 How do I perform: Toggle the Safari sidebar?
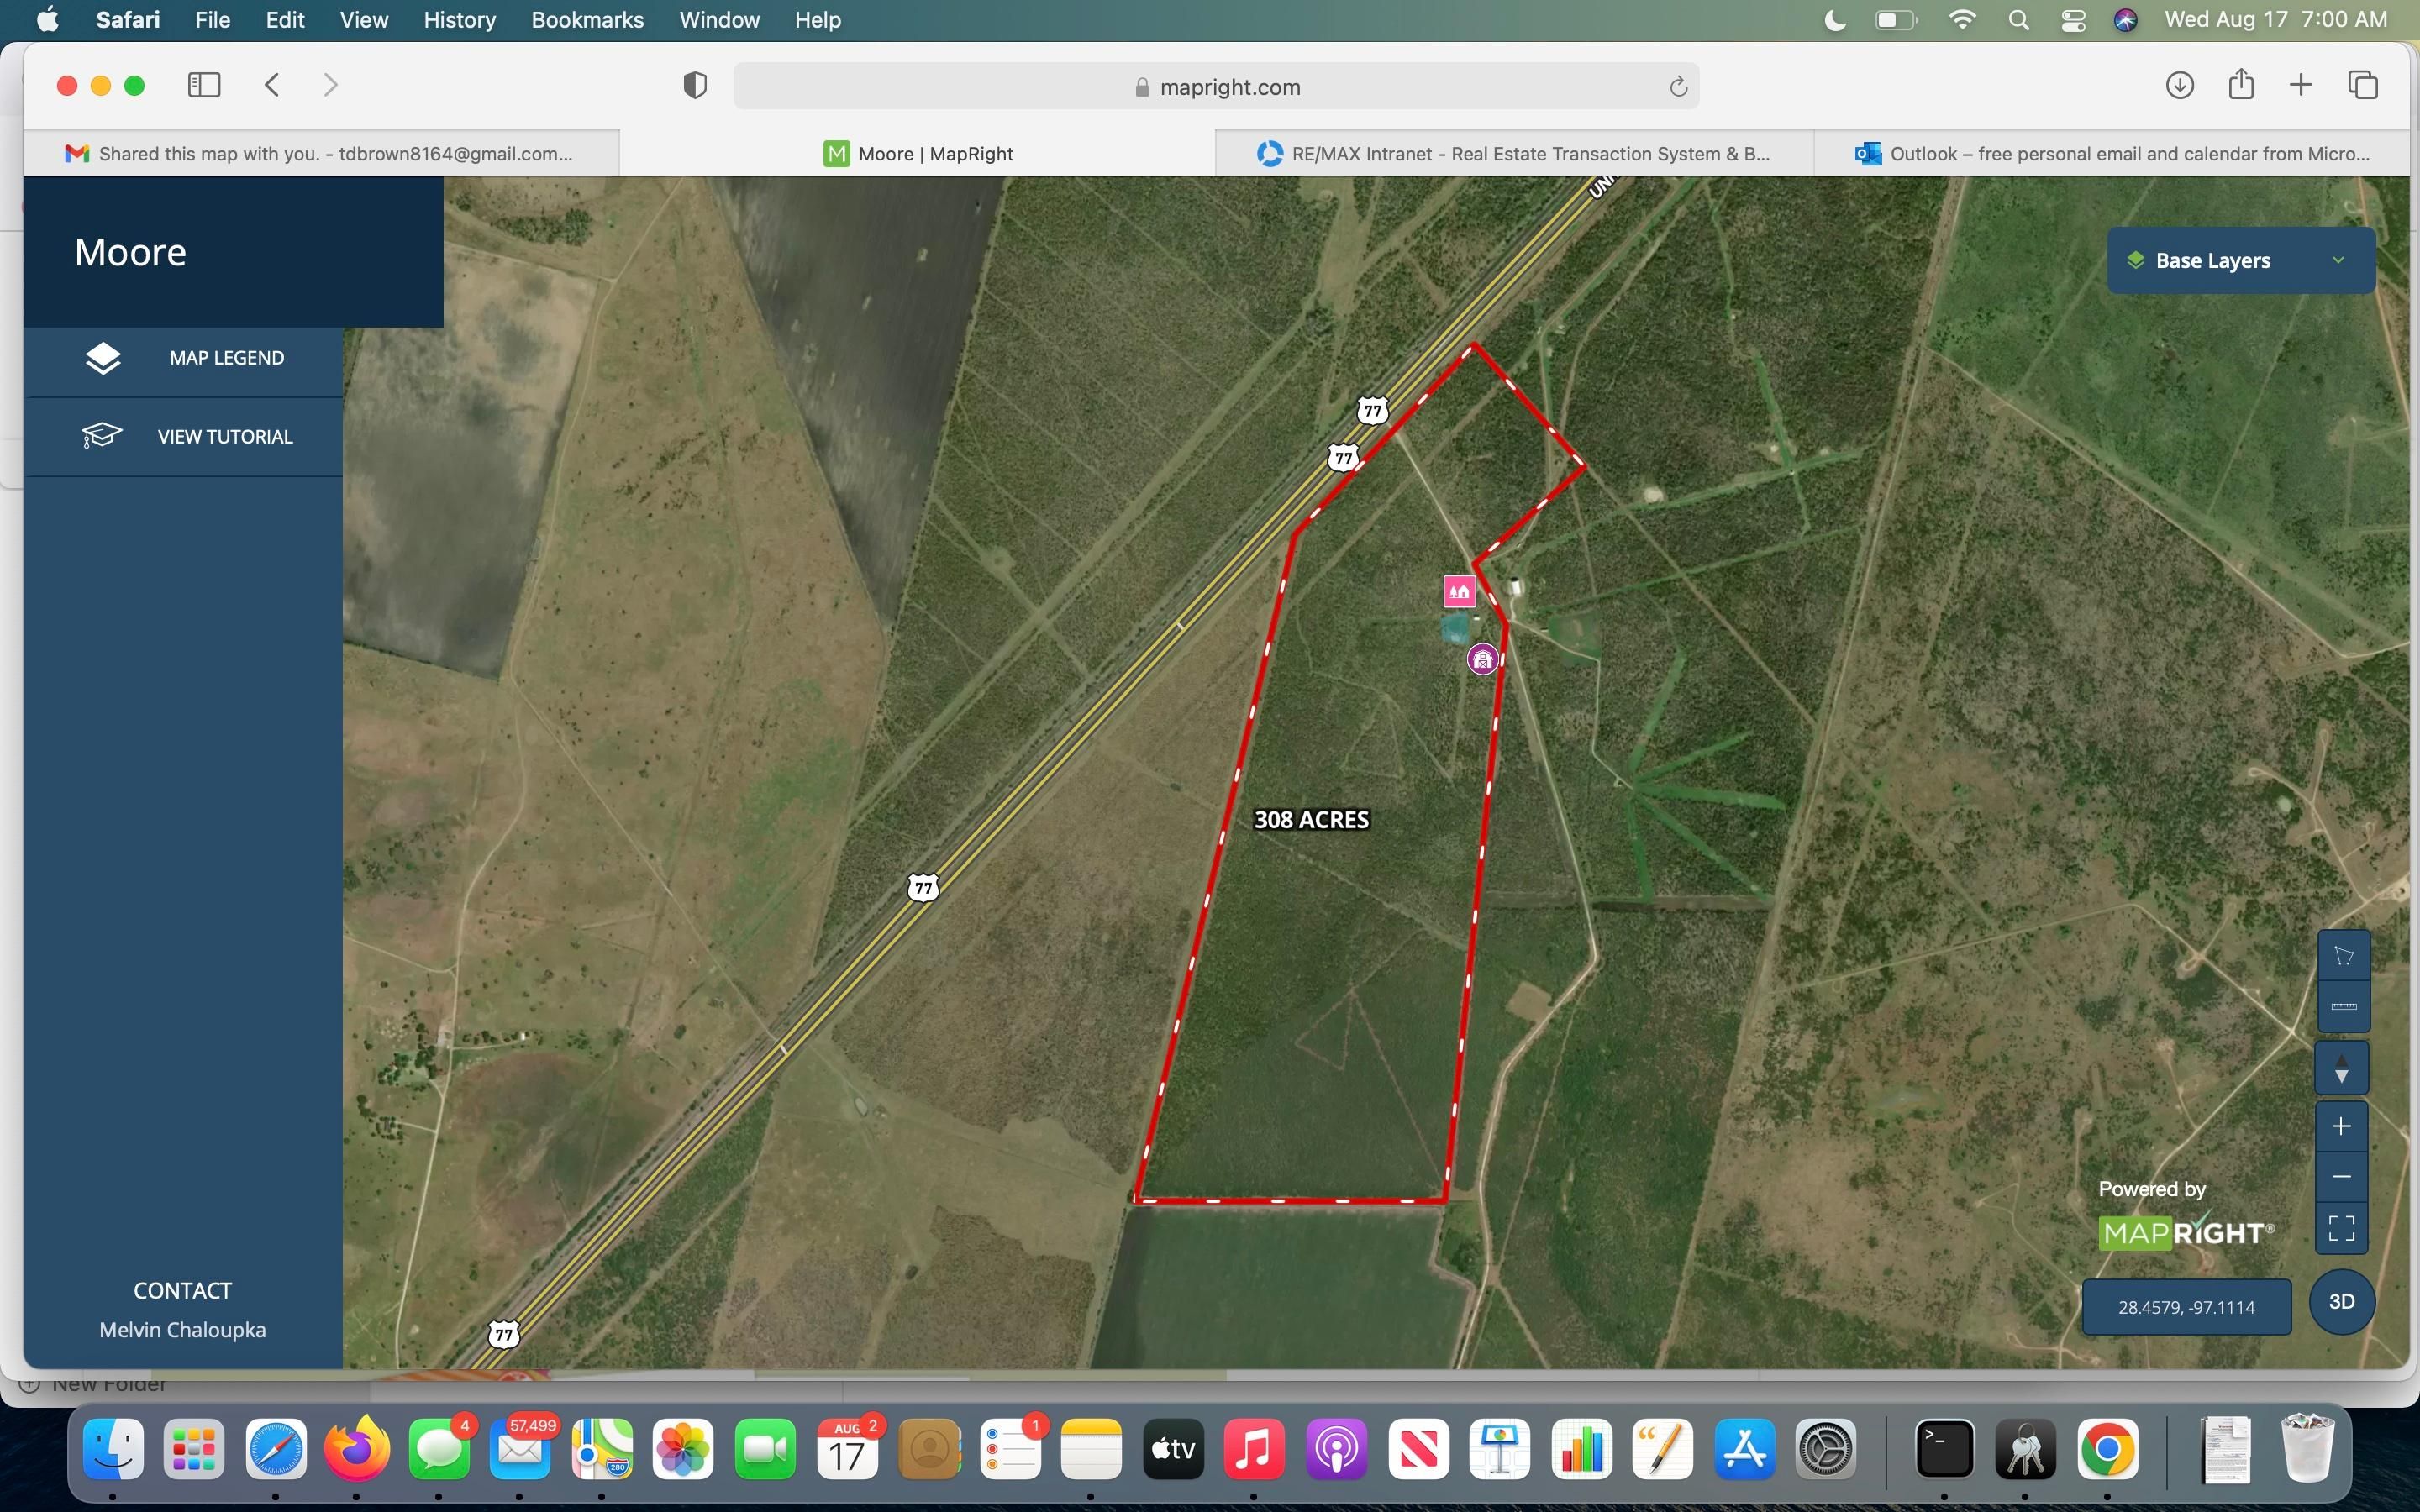tap(203, 85)
